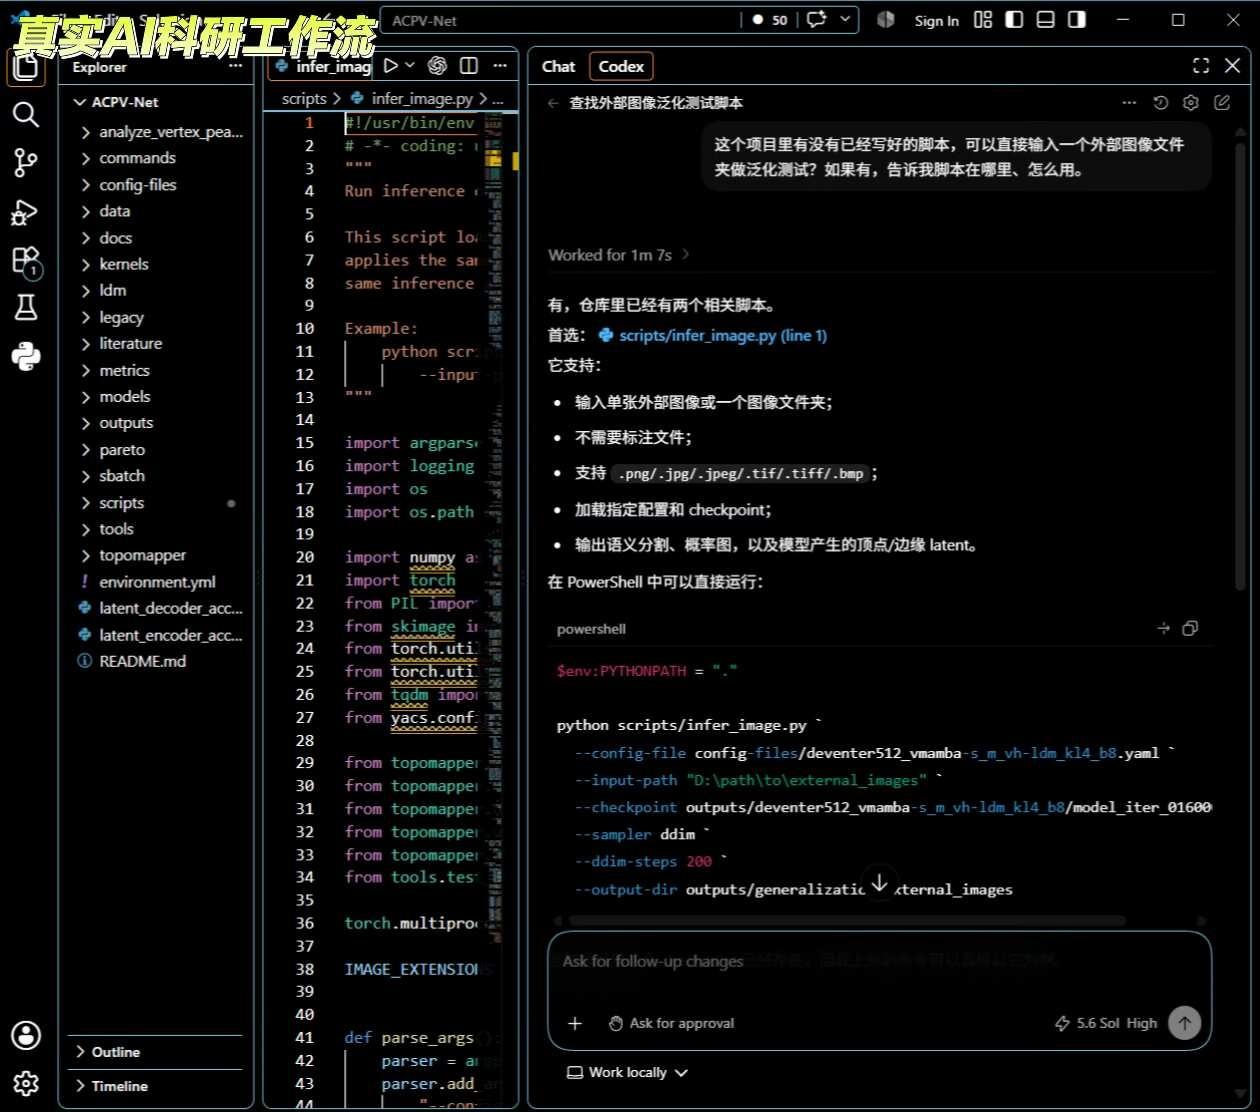Run the Python file with play icon
Viewport: 1260px width, 1112px height.
point(391,66)
